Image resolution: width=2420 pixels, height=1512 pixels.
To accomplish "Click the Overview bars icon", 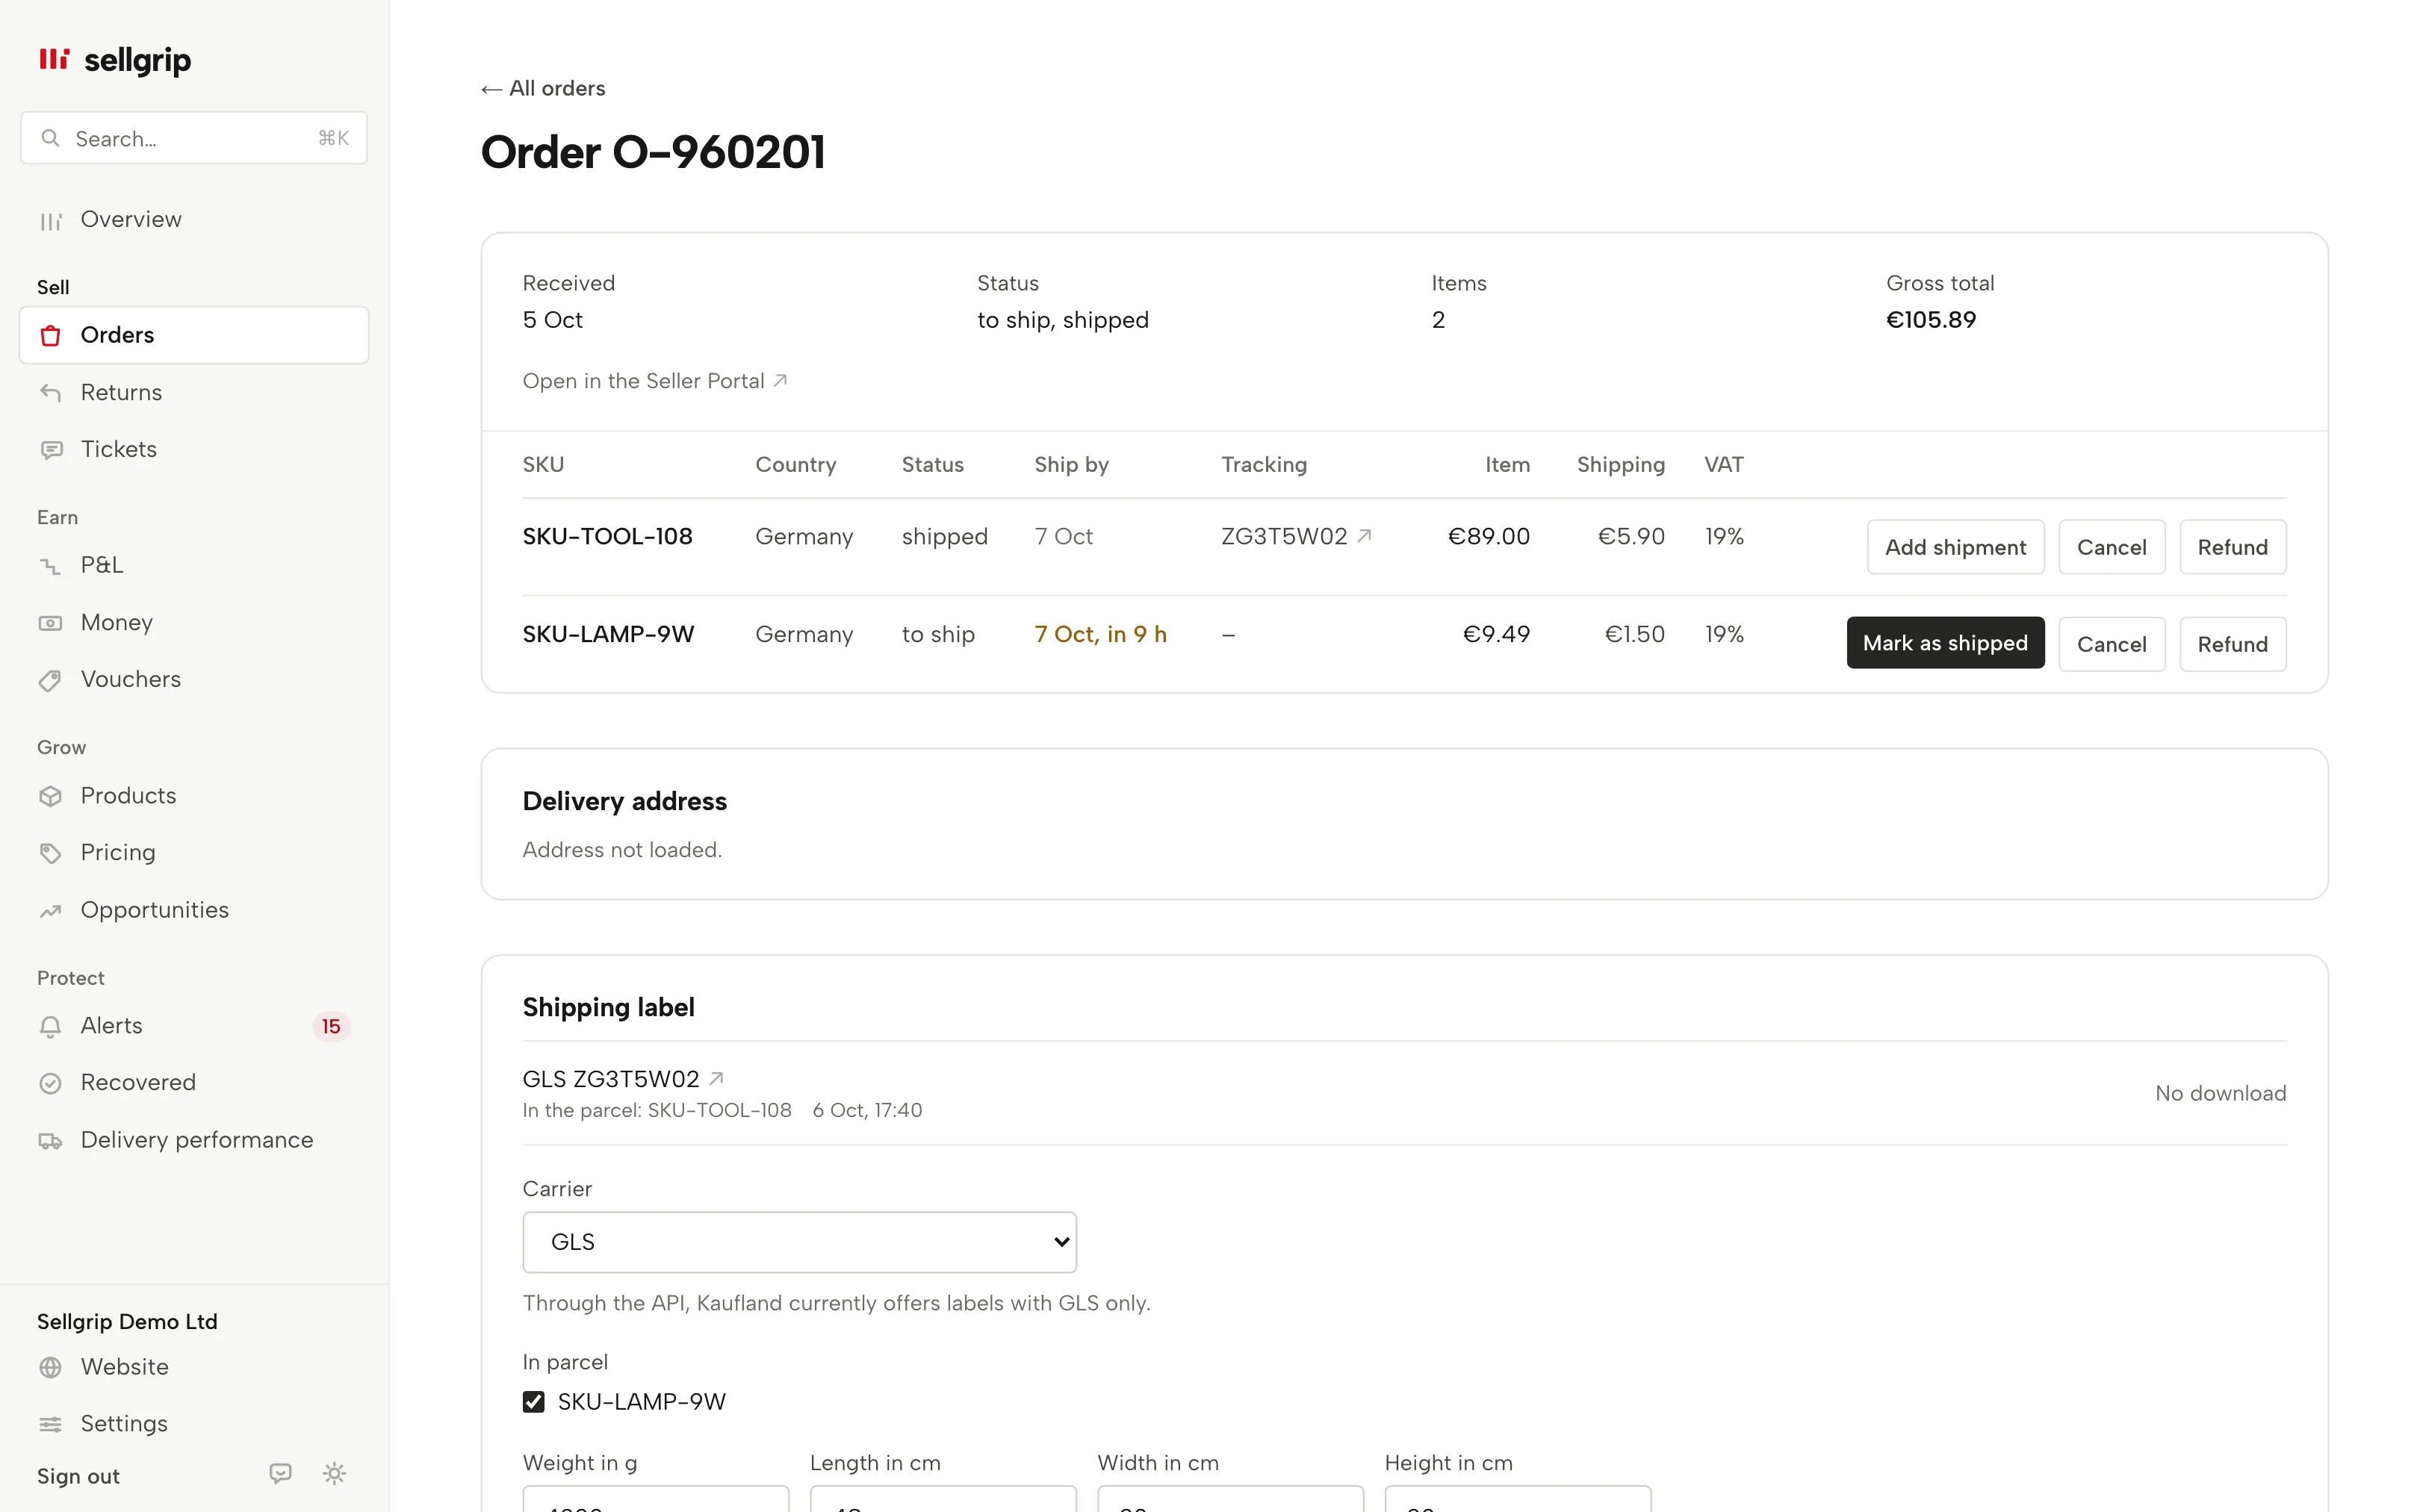I will (51, 220).
